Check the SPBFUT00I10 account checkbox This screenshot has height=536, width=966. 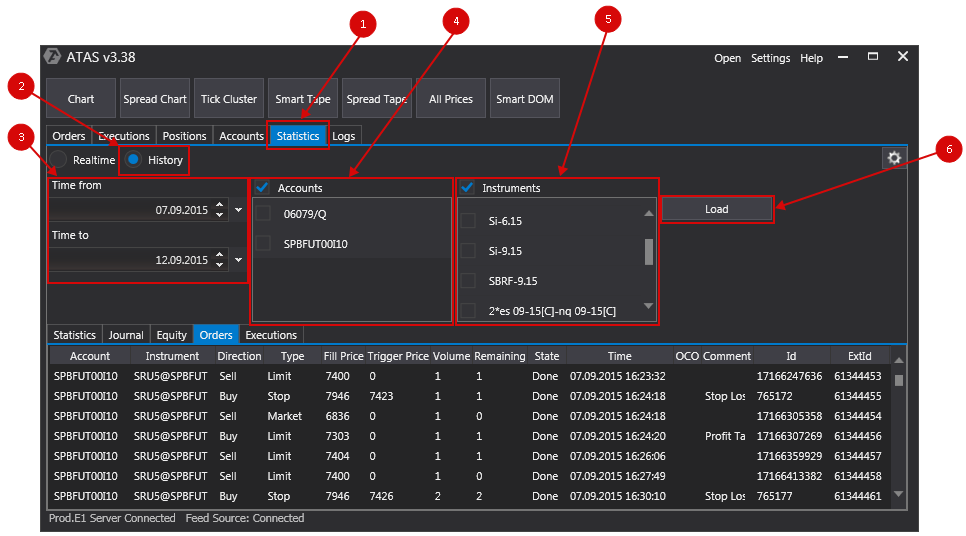[263, 243]
